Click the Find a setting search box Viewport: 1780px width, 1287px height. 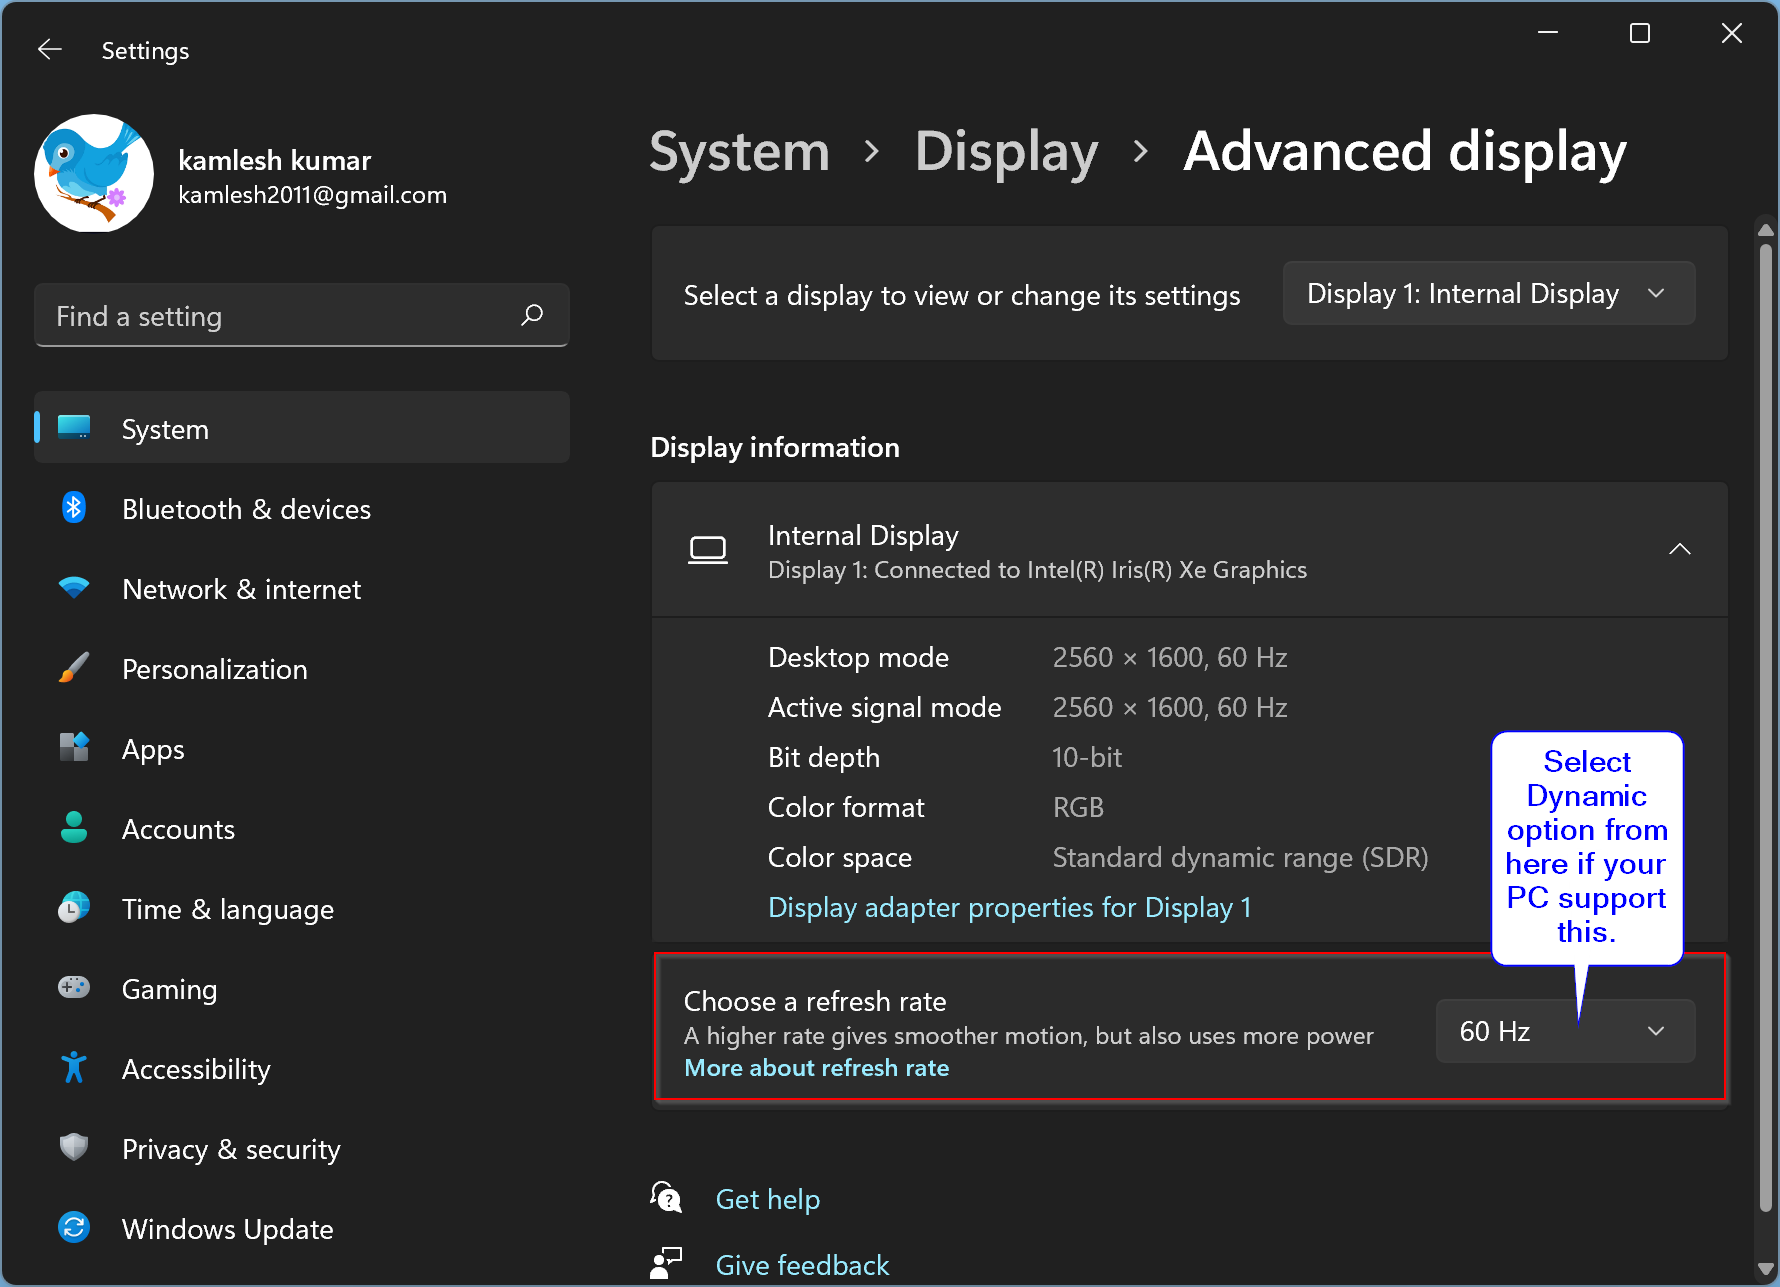pos(302,315)
